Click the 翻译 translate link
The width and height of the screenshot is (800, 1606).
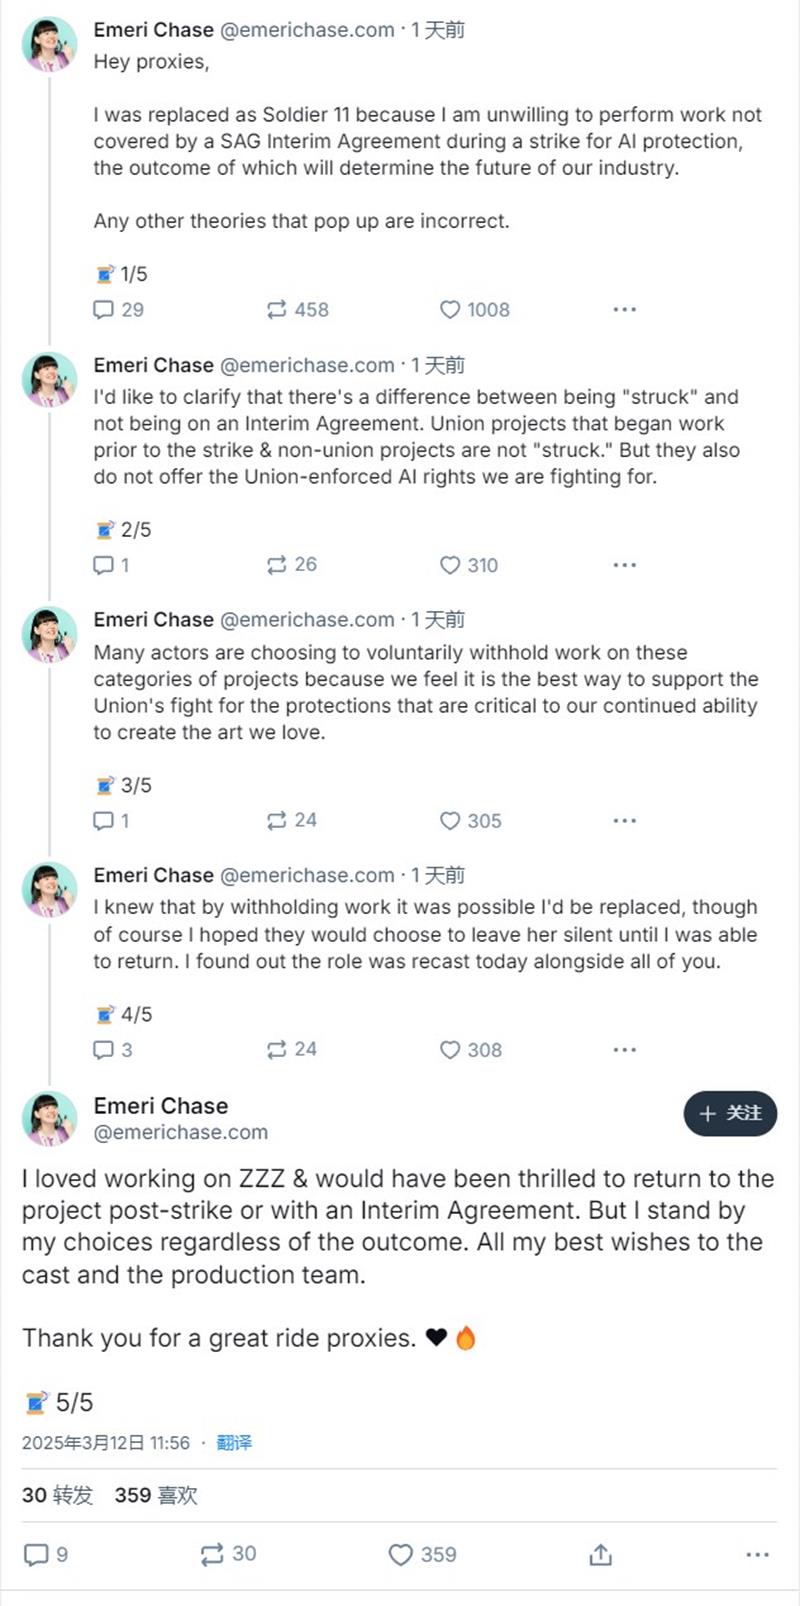point(234,1443)
